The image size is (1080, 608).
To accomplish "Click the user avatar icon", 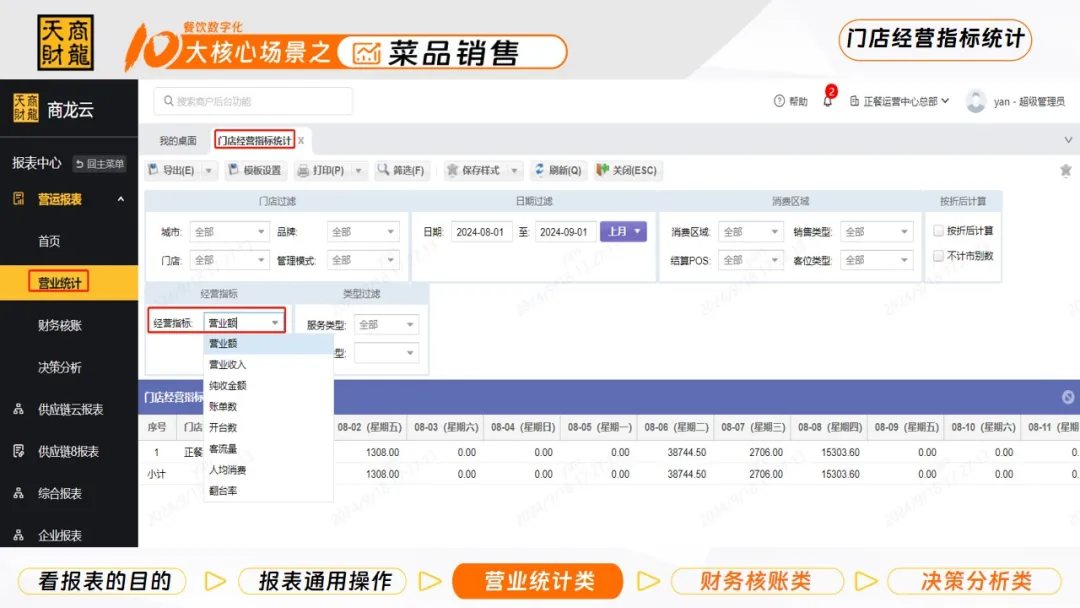I will (975, 101).
